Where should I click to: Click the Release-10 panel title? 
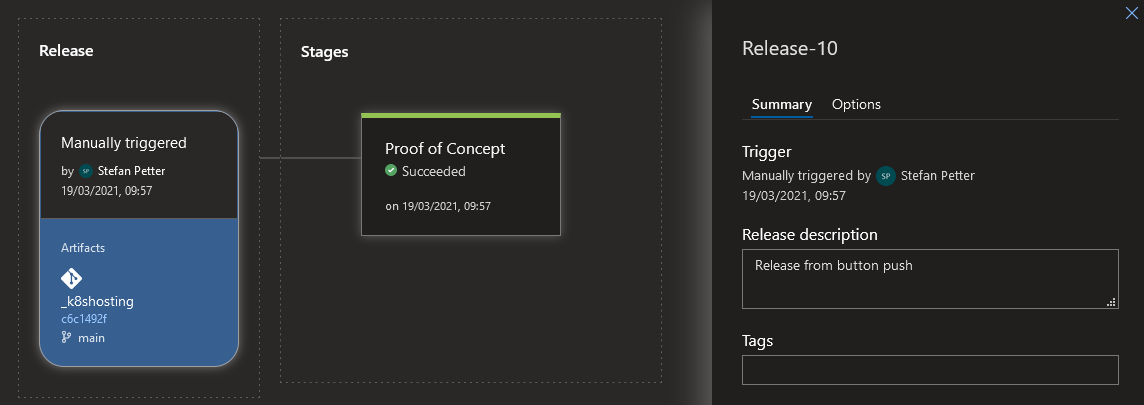[789, 49]
